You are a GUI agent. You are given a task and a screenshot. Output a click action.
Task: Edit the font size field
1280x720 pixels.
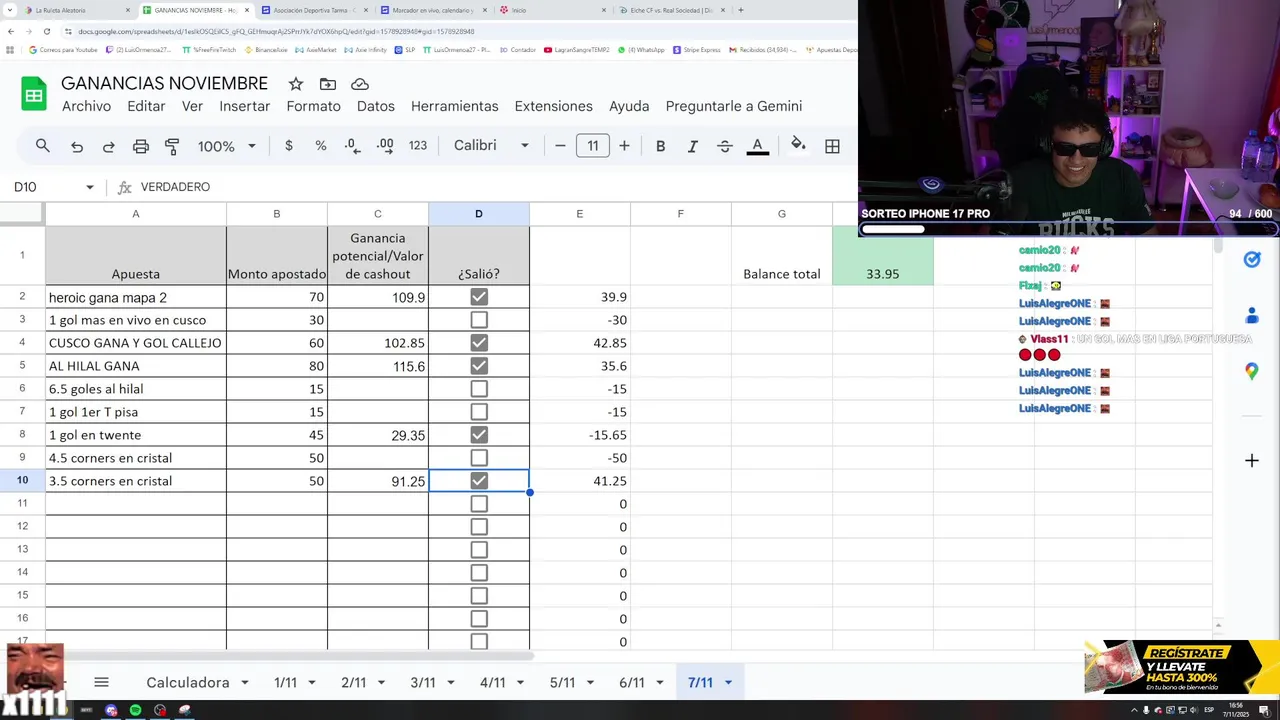tap(592, 146)
